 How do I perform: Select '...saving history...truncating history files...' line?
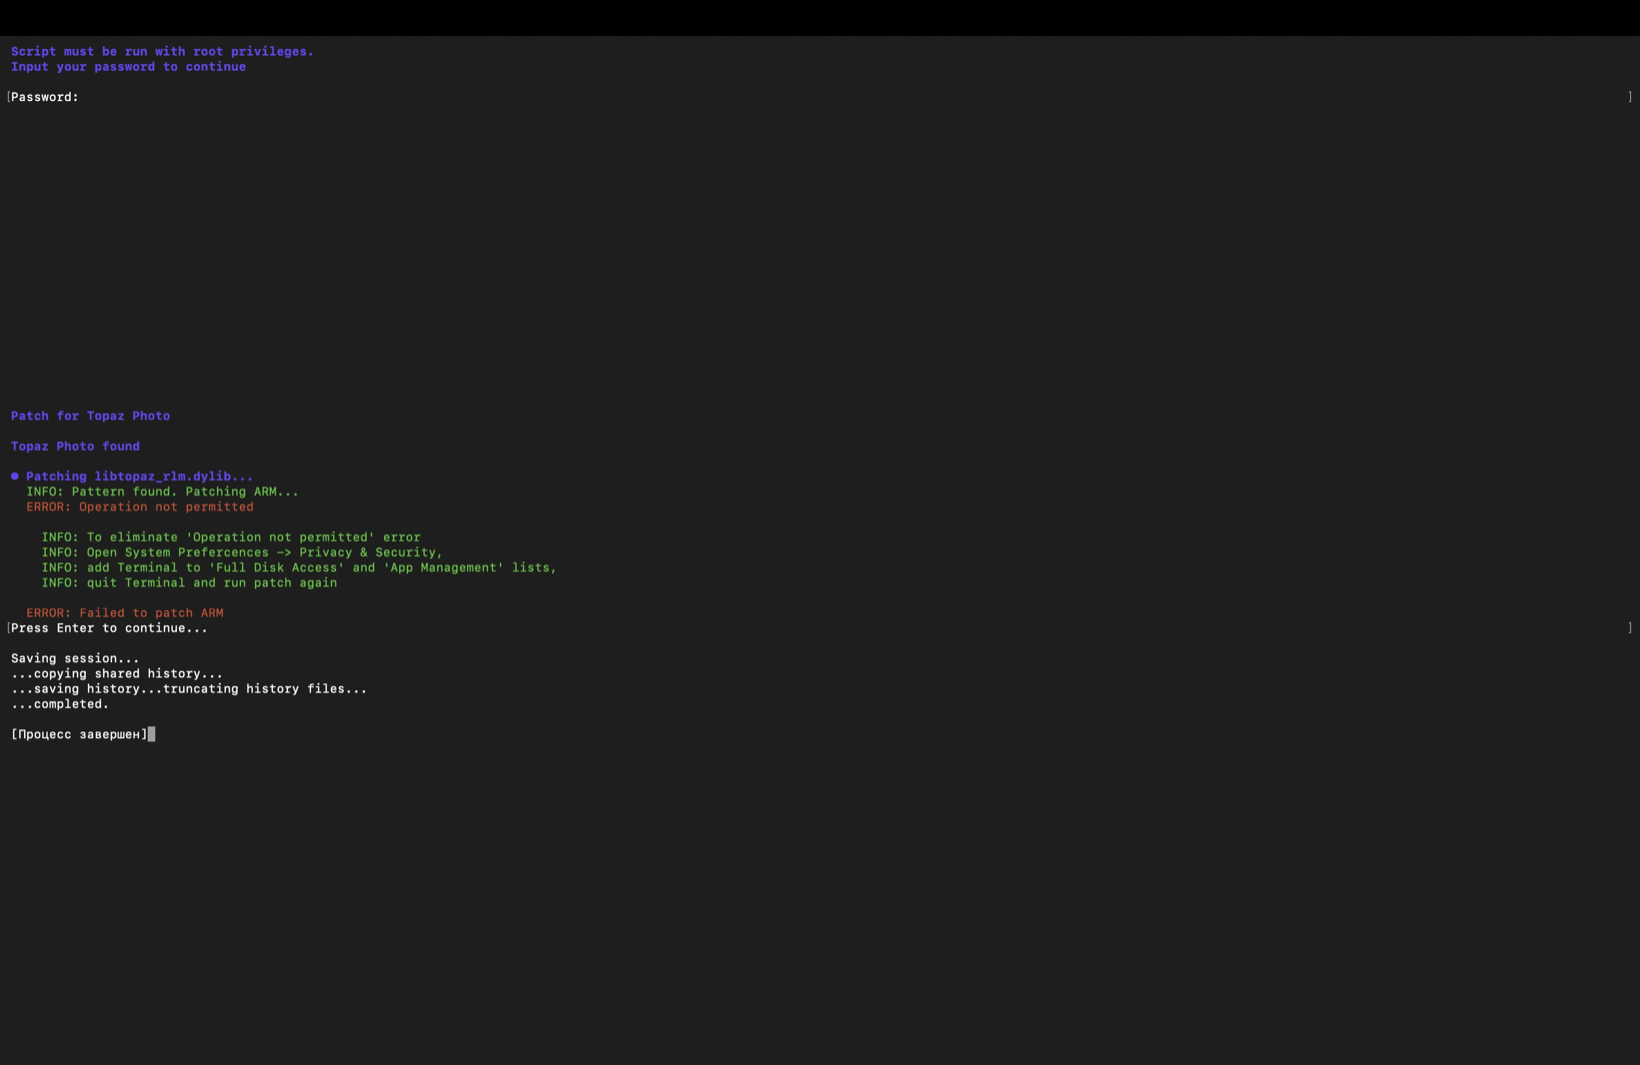(x=189, y=689)
